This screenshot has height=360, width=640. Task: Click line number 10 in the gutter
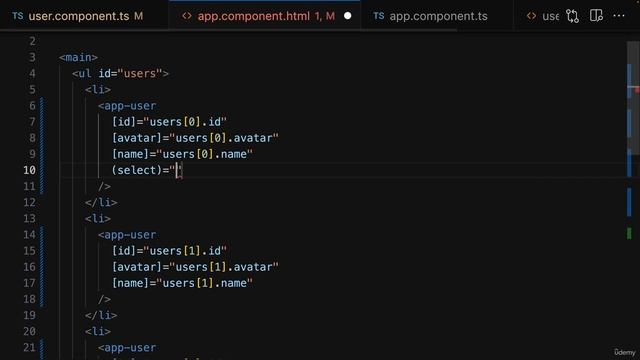29,170
